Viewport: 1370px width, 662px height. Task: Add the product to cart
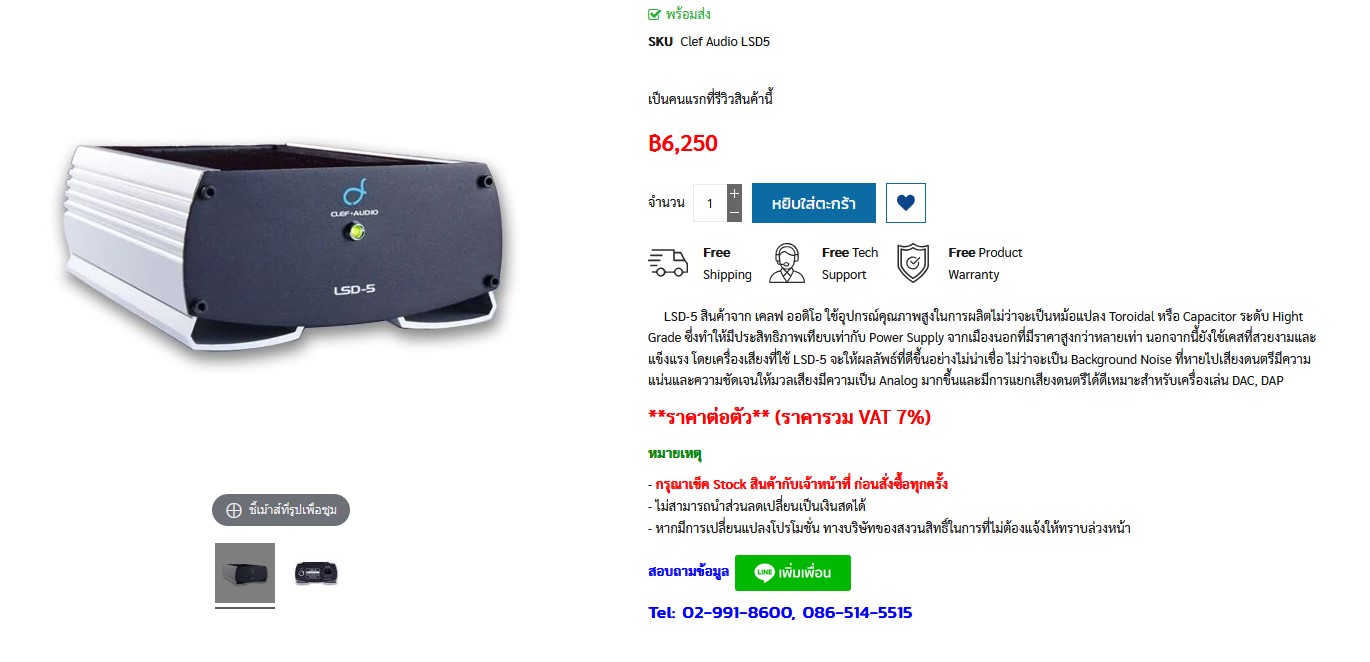click(x=814, y=203)
